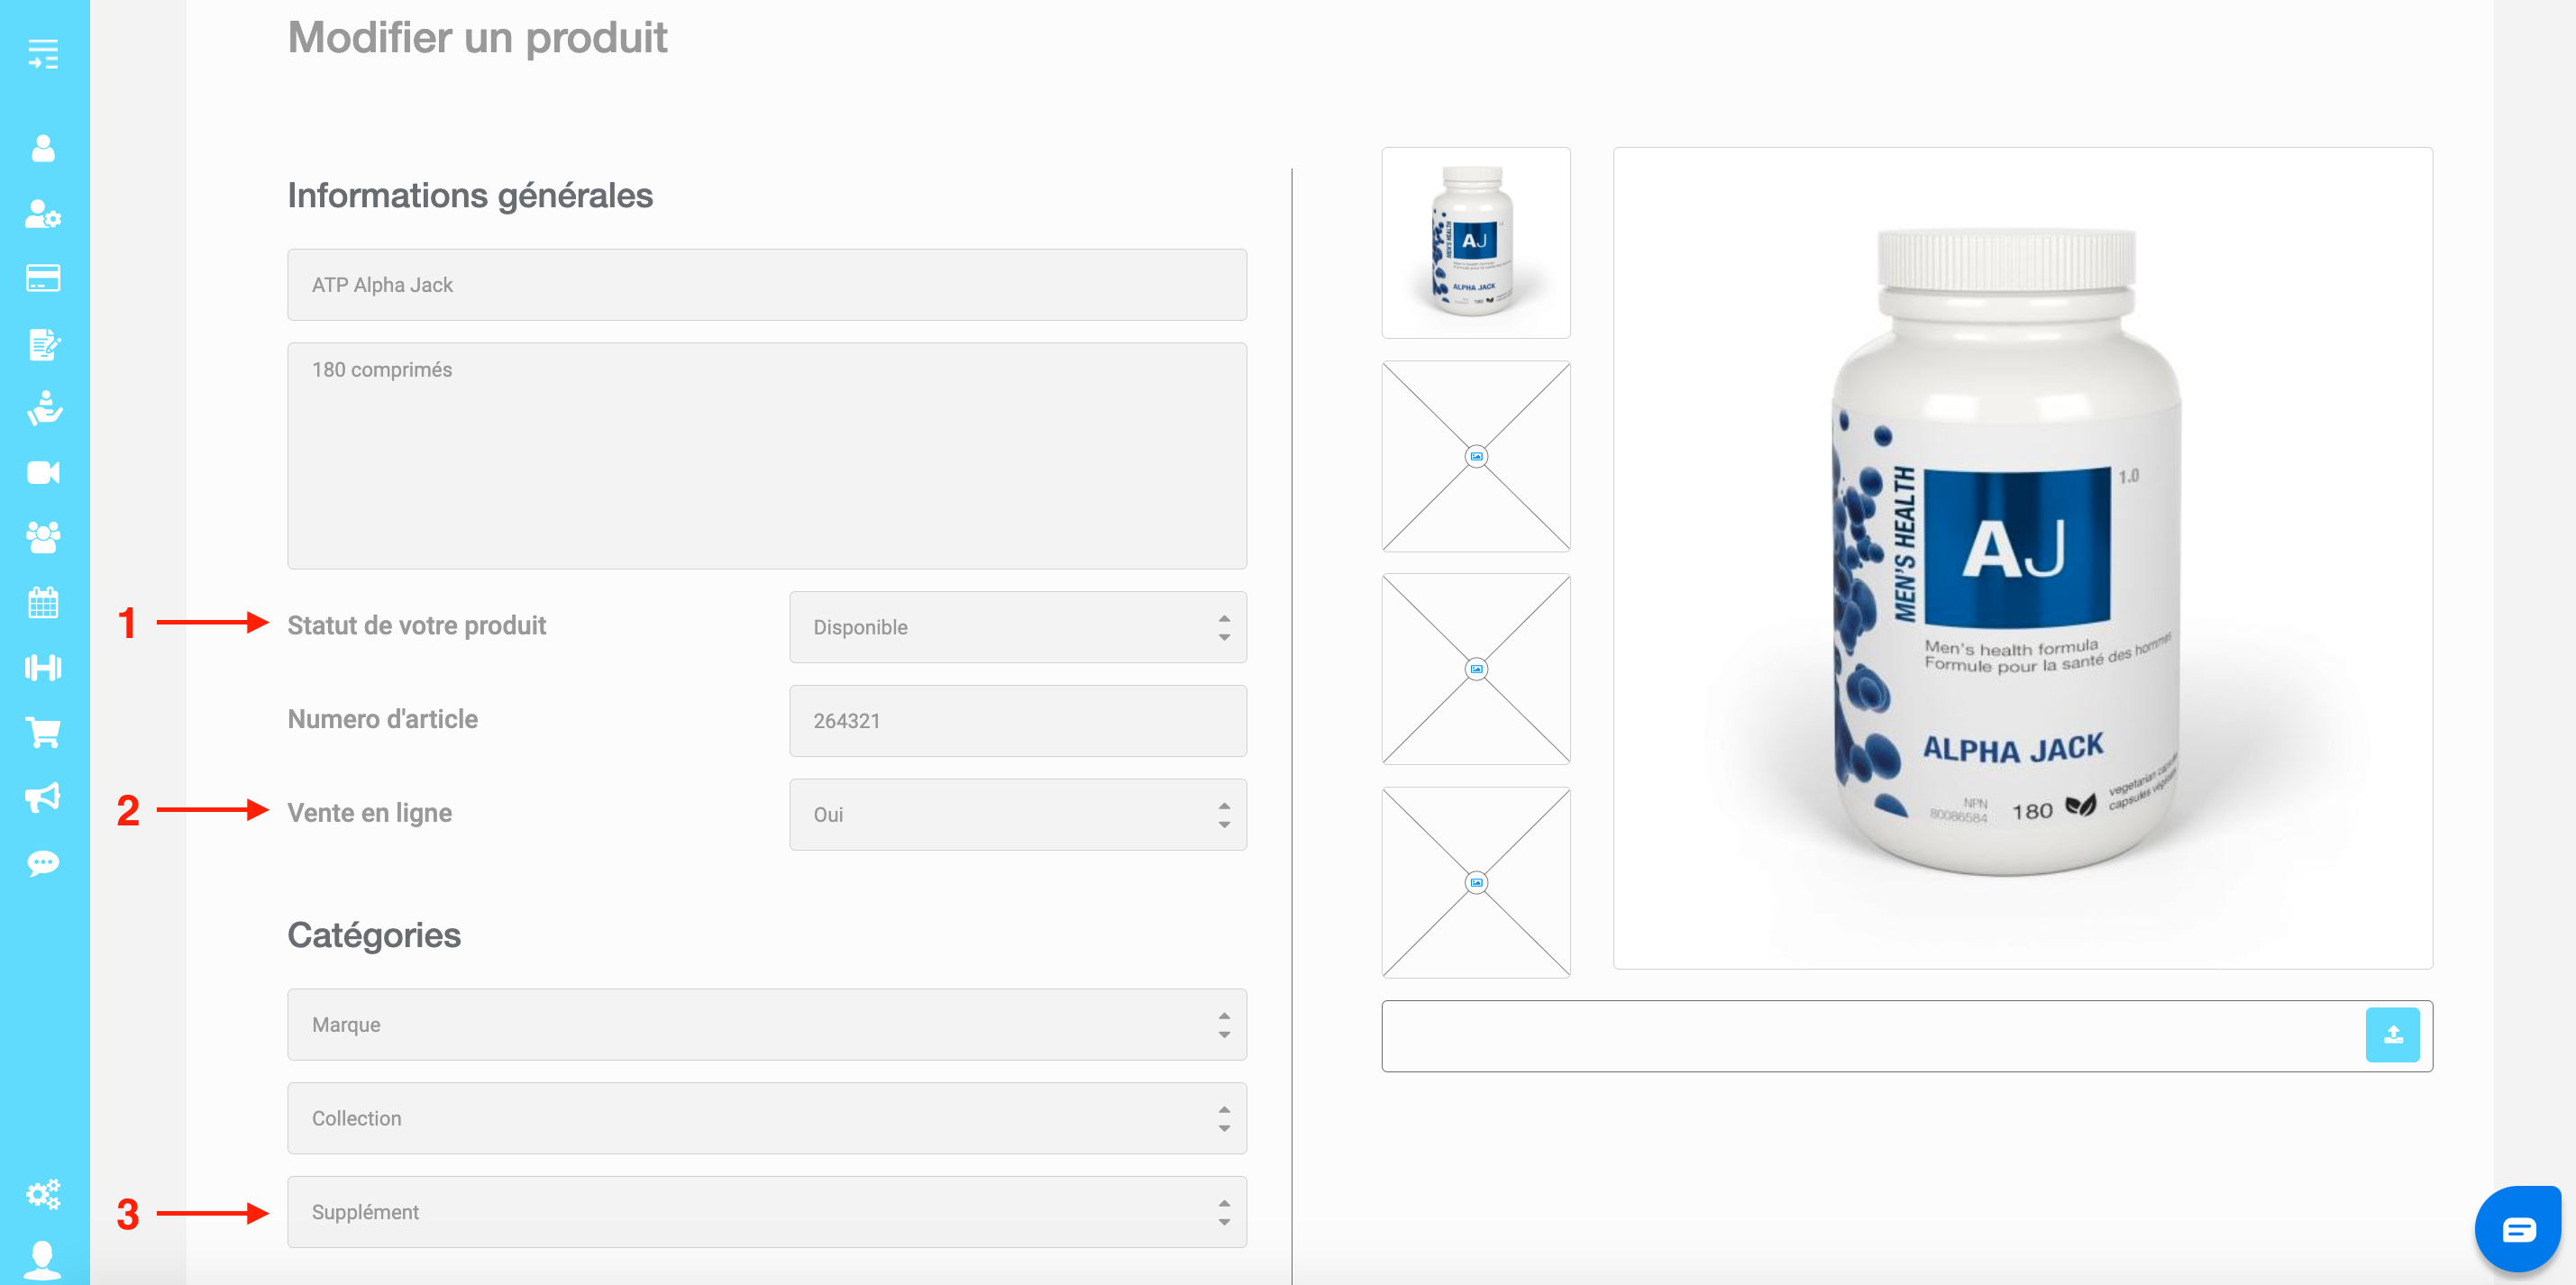The height and width of the screenshot is (1285, 2576).
Task: Click the blue image upload button
Action: (x=2392, y=1034)
